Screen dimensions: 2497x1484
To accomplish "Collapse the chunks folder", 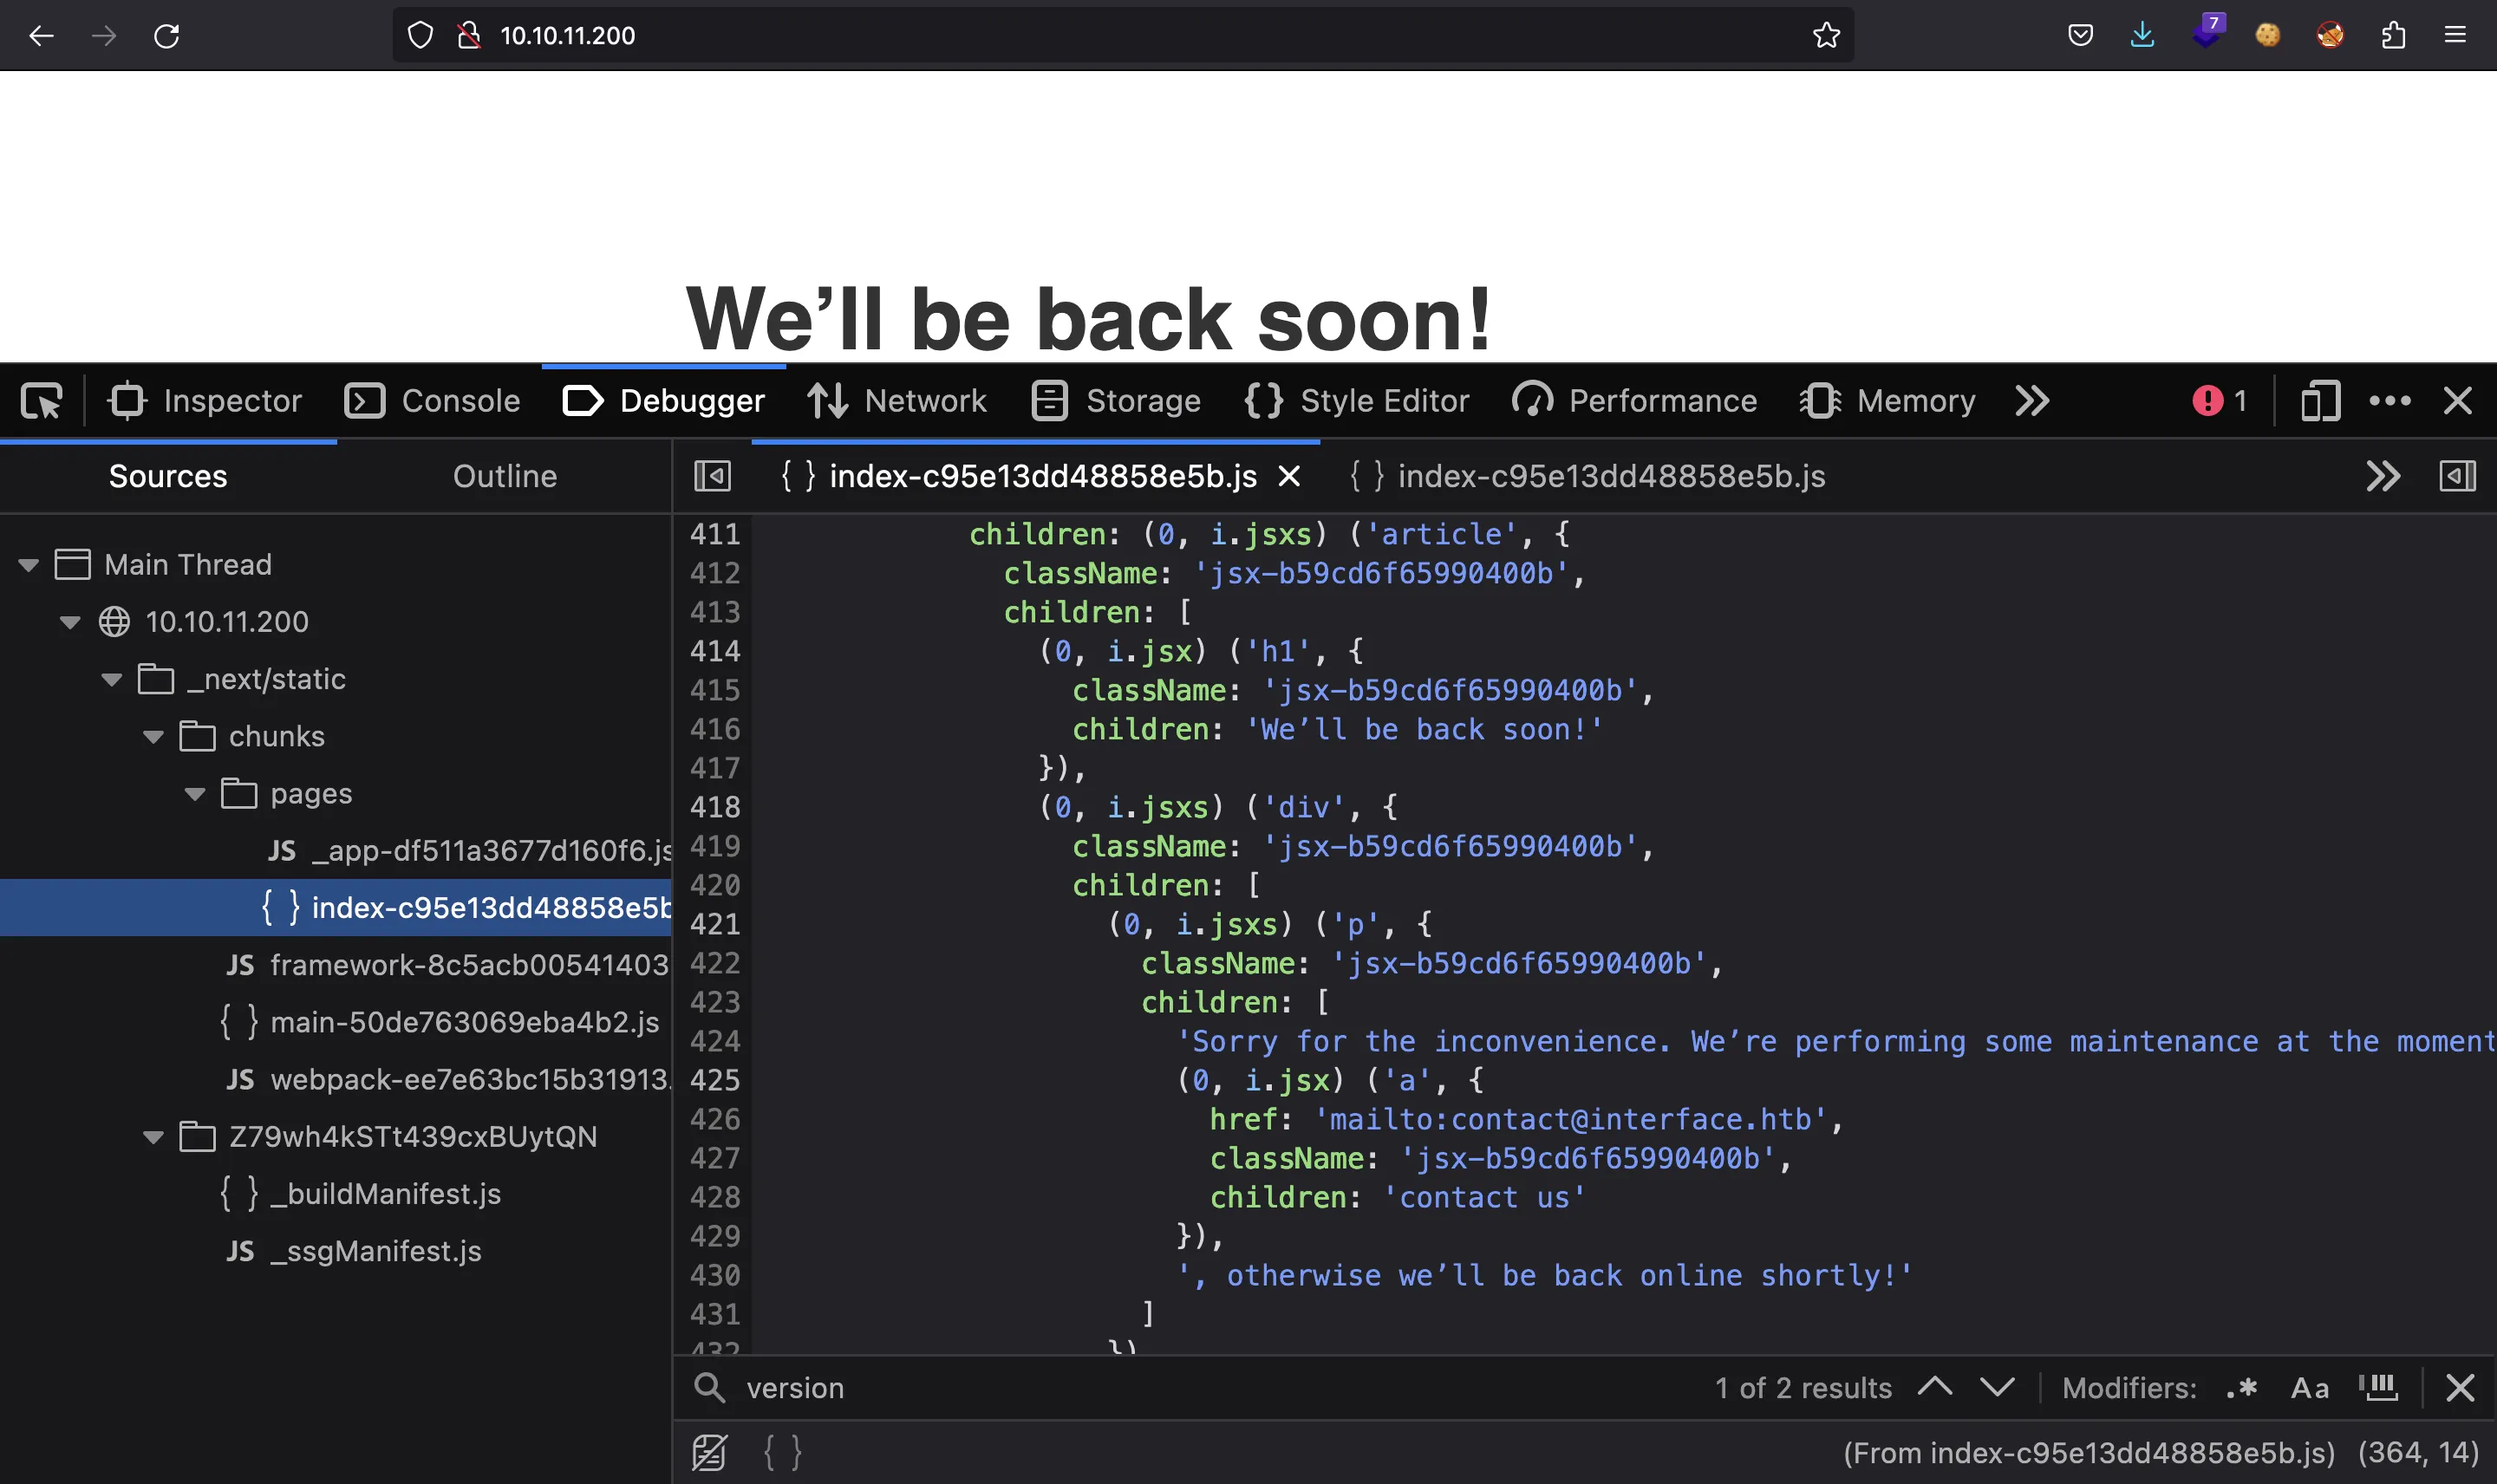I will pos(153,737).
